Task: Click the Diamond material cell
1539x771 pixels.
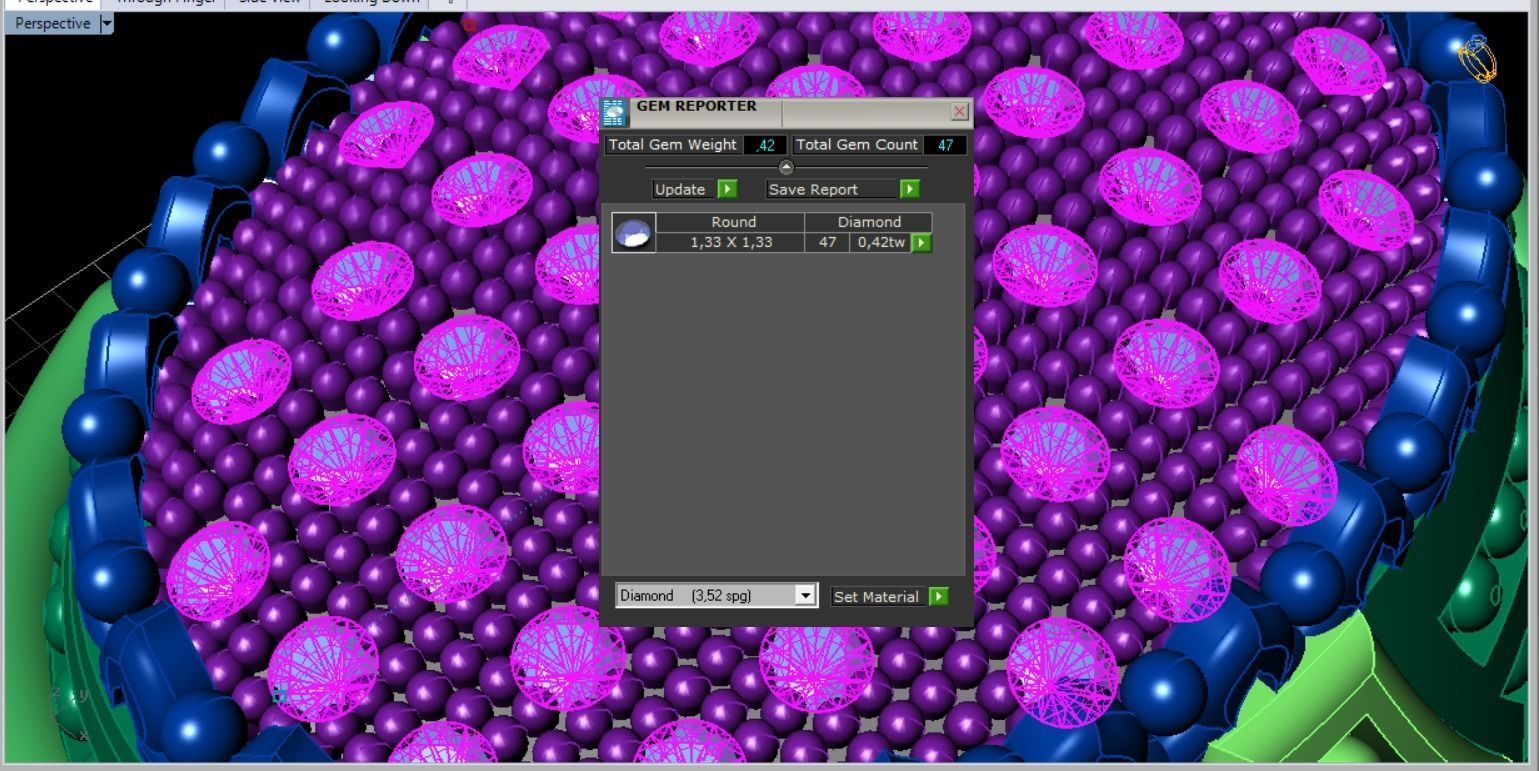Action: 869,222
